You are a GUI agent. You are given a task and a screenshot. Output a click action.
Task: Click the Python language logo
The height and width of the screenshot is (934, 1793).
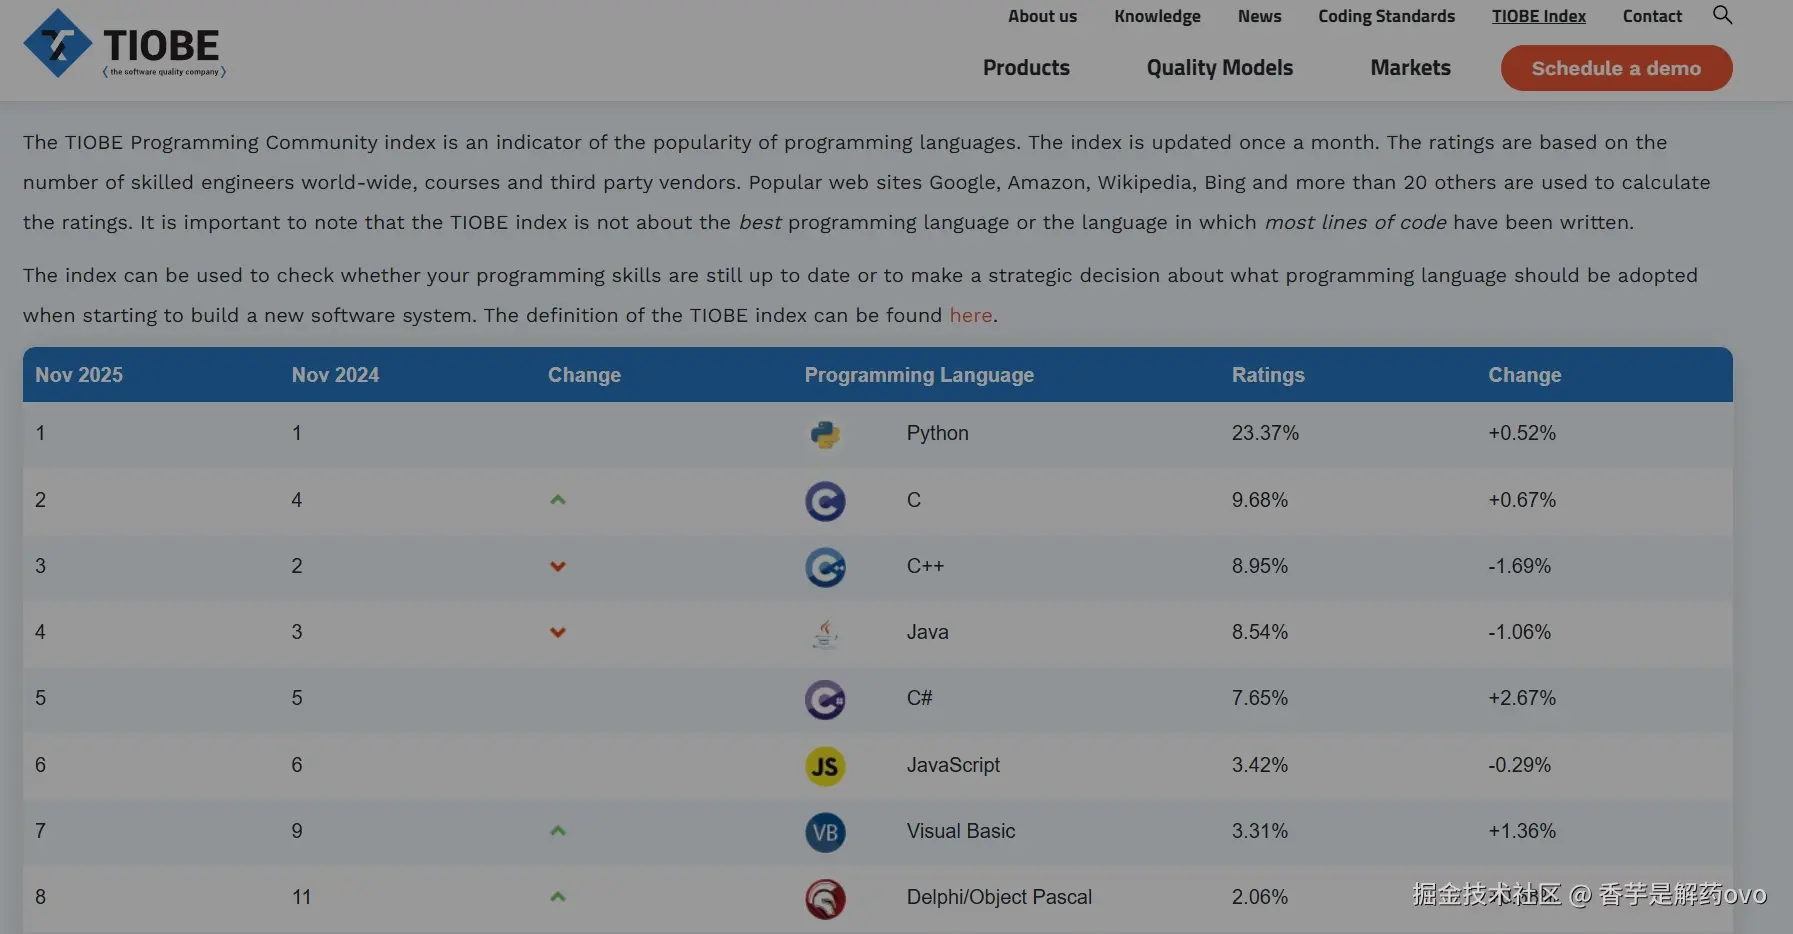825,434
